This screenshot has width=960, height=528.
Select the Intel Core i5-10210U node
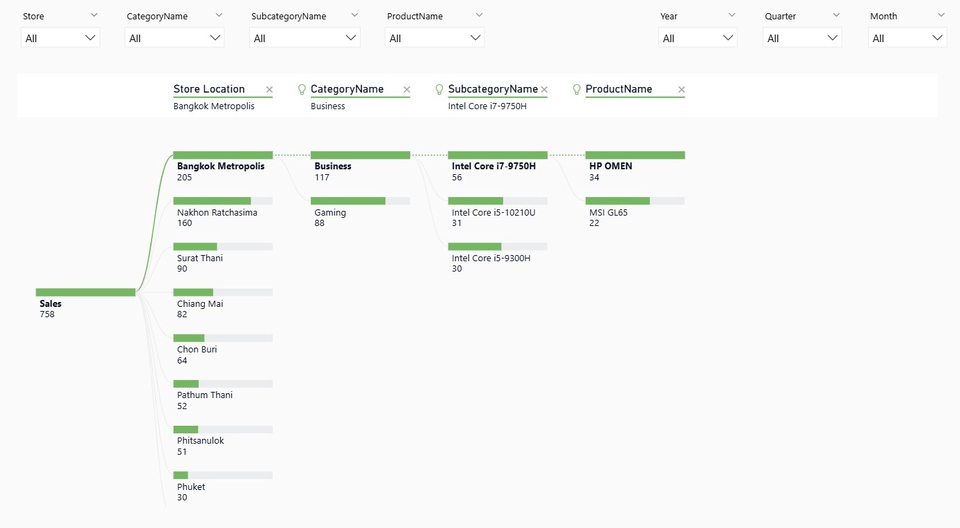(x=498, y=213)
